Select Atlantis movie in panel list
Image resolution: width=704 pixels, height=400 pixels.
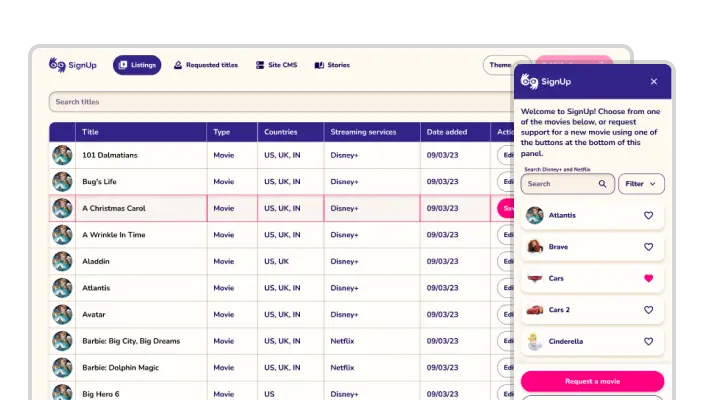pos(592,215)
